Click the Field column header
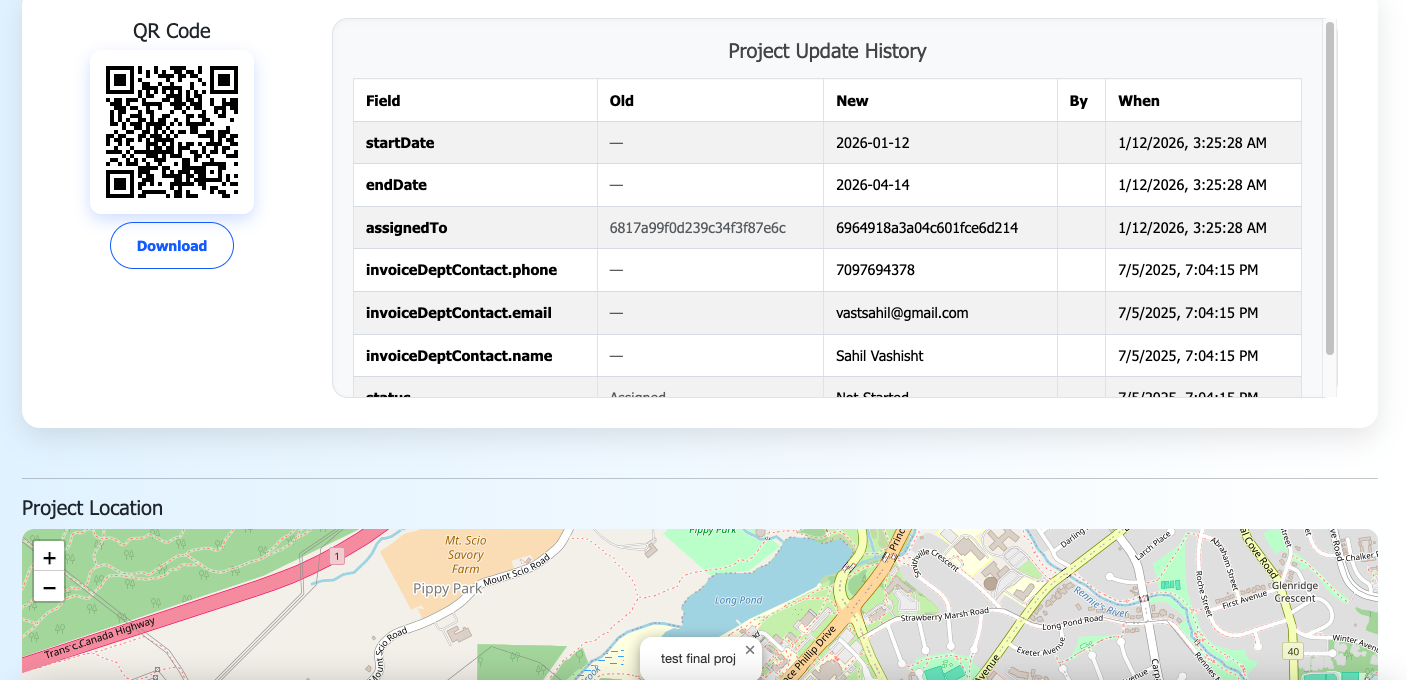1407x680 pixels. point(383,101)
